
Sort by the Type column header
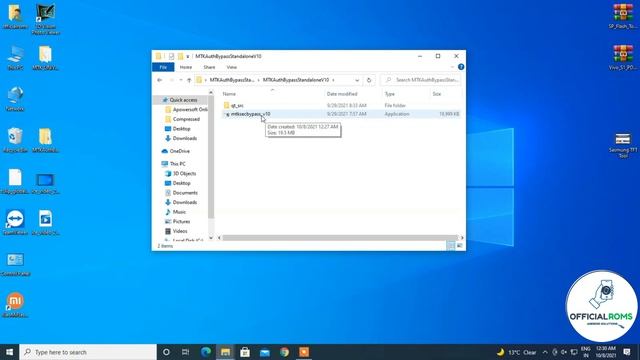[390, 94]
